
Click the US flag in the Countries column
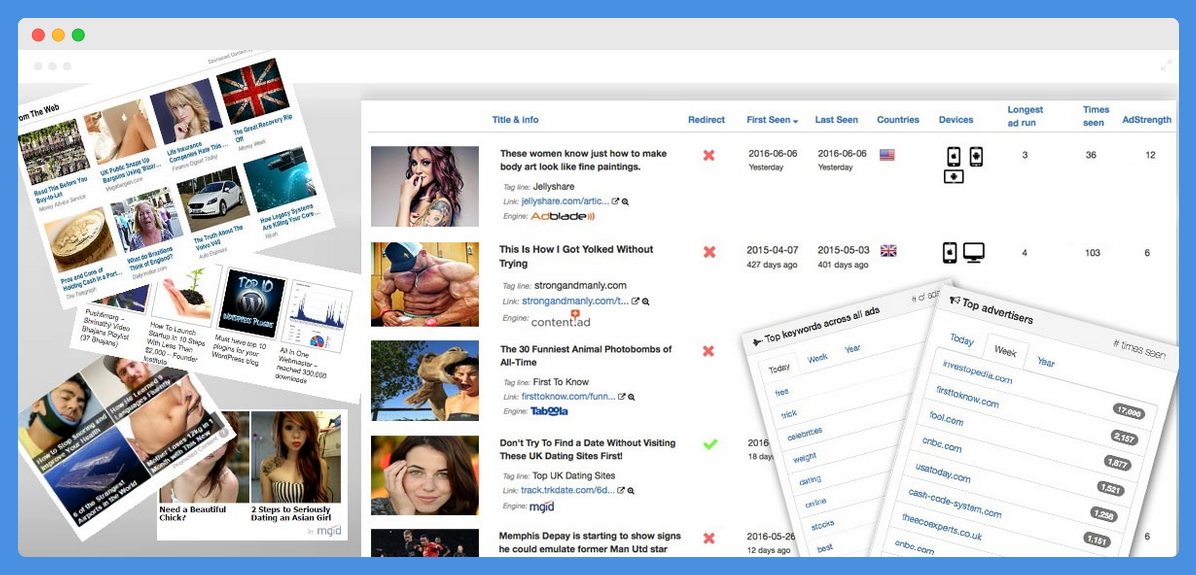887,155
